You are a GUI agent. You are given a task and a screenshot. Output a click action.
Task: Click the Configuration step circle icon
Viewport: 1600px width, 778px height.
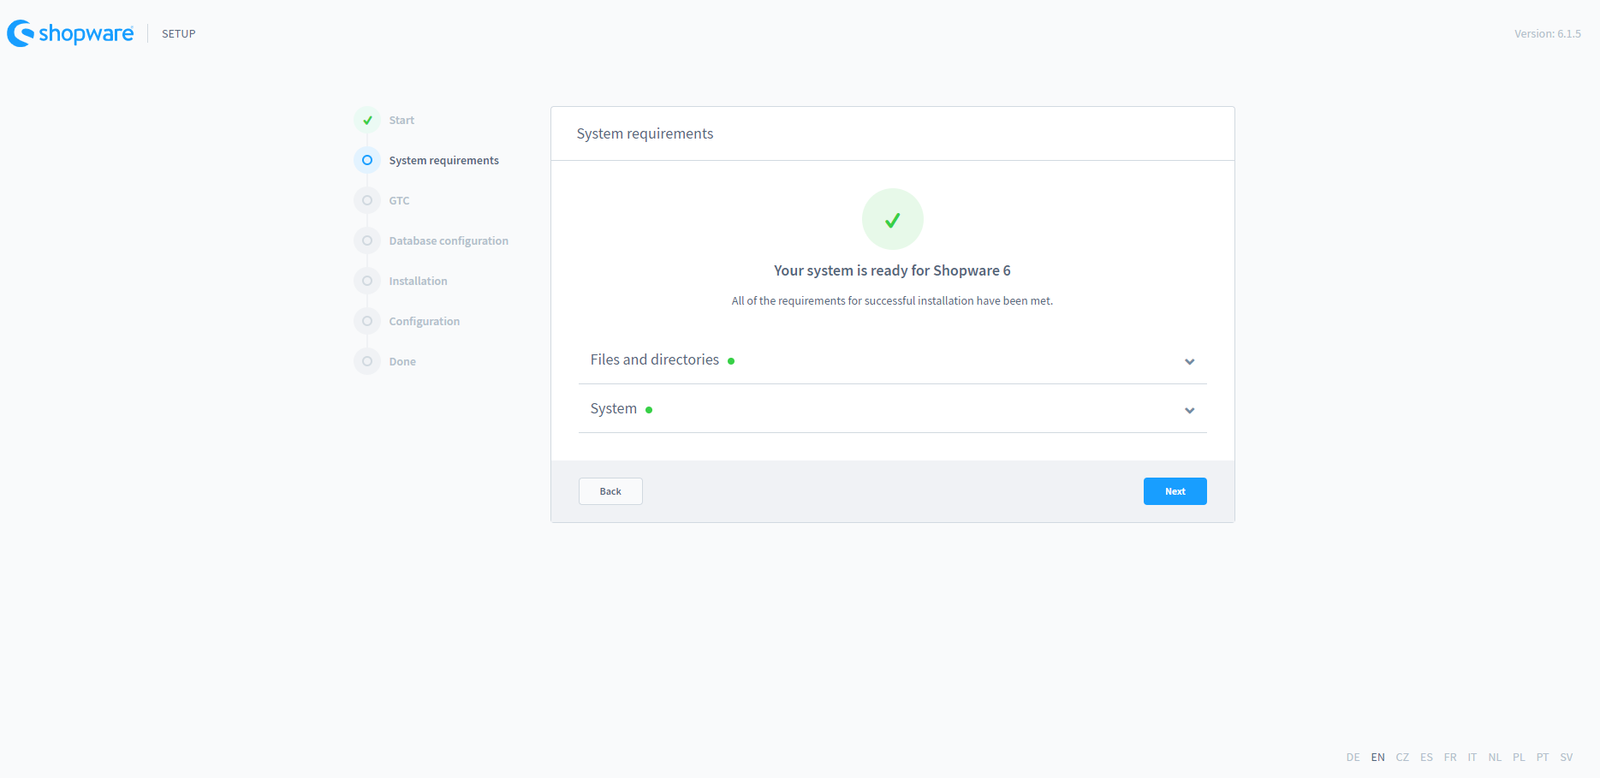coord(367,321)
